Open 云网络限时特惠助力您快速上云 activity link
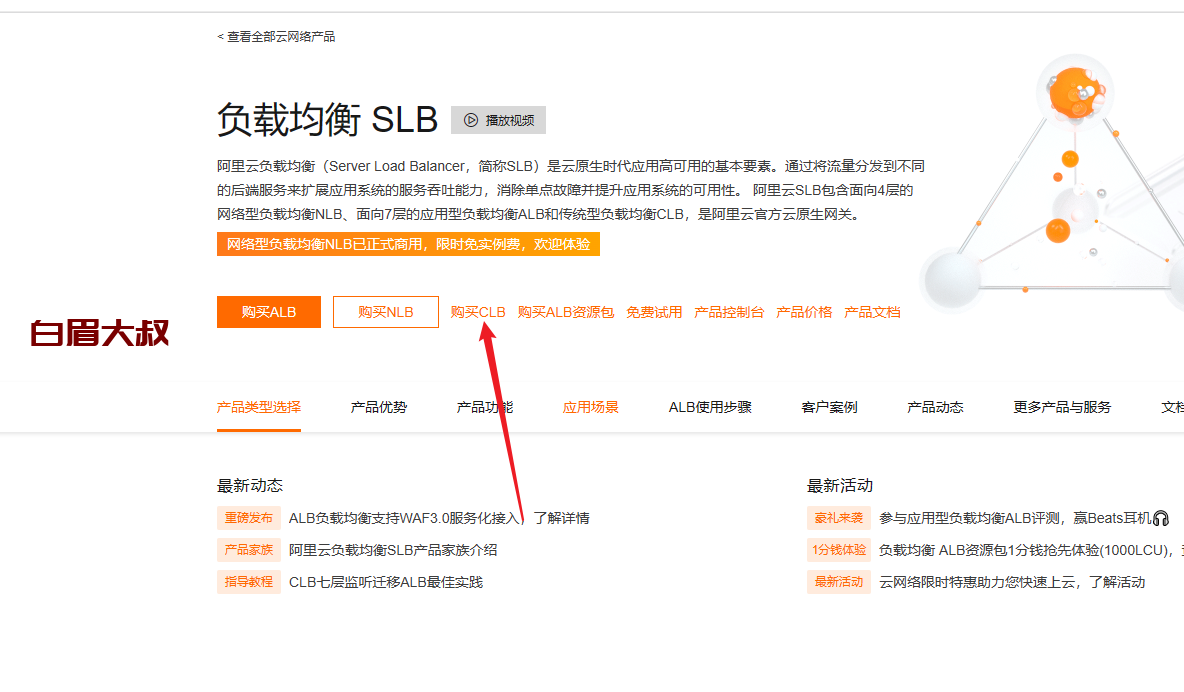 coord(1012,582)
